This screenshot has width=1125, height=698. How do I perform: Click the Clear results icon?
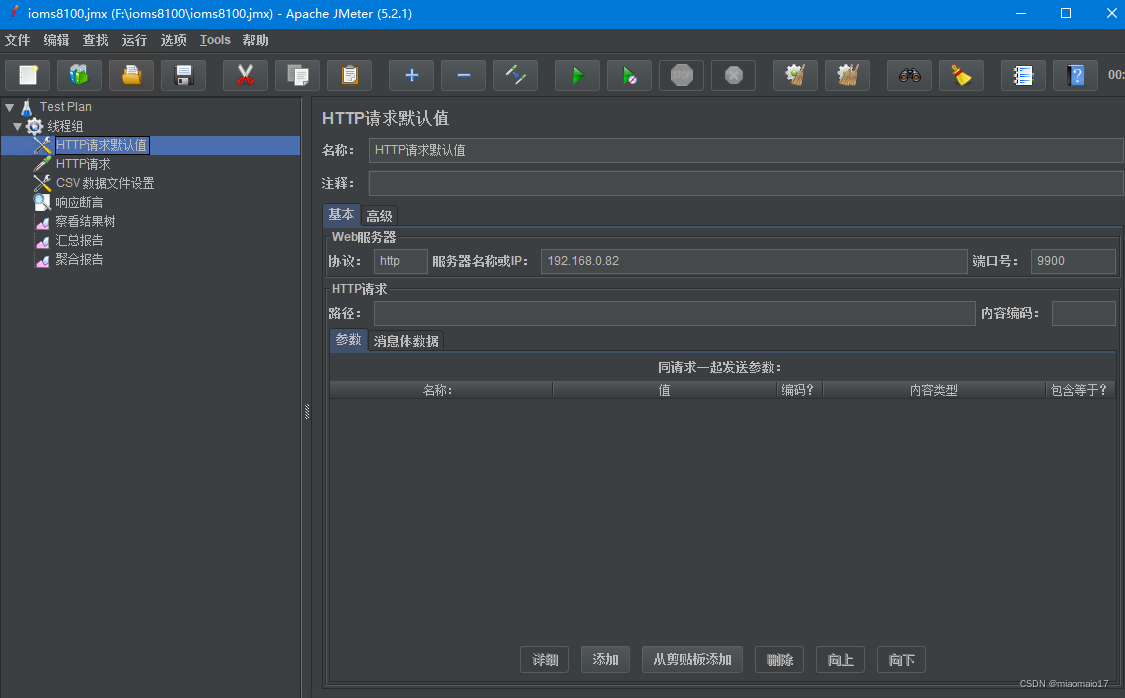(x=795, y=75)
